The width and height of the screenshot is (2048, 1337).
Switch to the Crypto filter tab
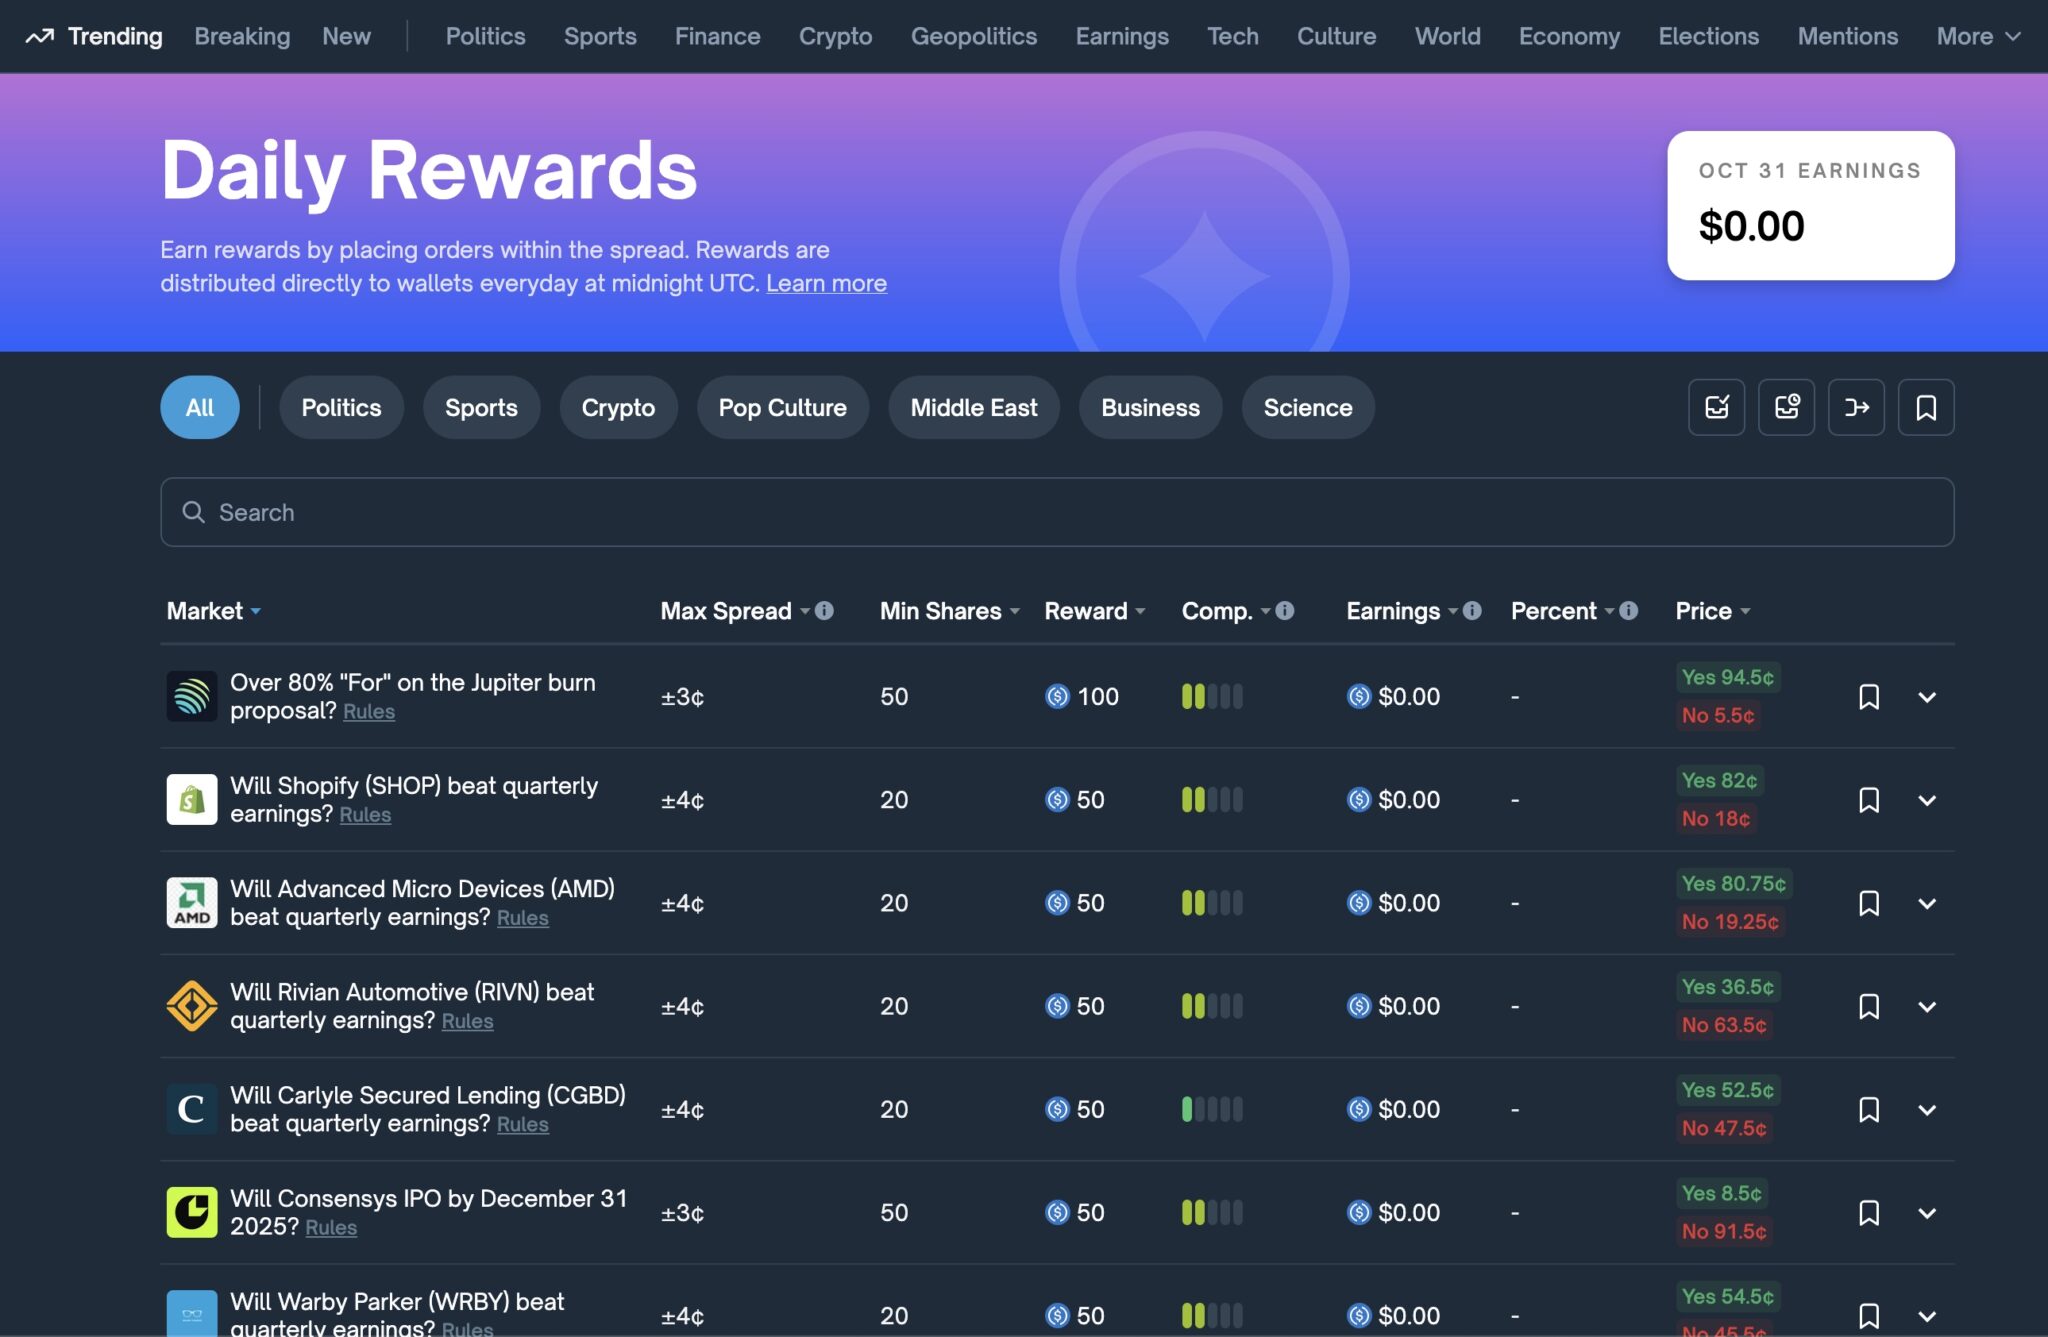(x=618, y=407)
